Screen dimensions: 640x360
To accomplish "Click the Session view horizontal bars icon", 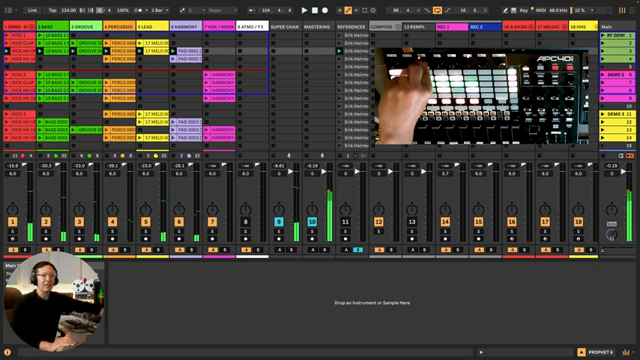I will point(632,10).
